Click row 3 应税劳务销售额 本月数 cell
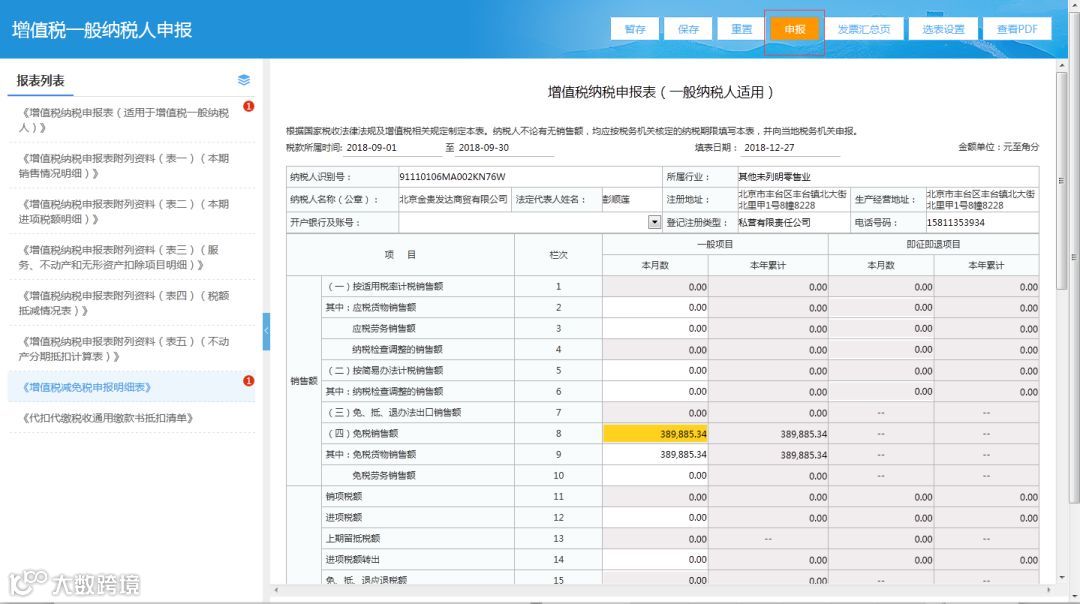This screenshot has height=604, width=1080. pos(655,329)
